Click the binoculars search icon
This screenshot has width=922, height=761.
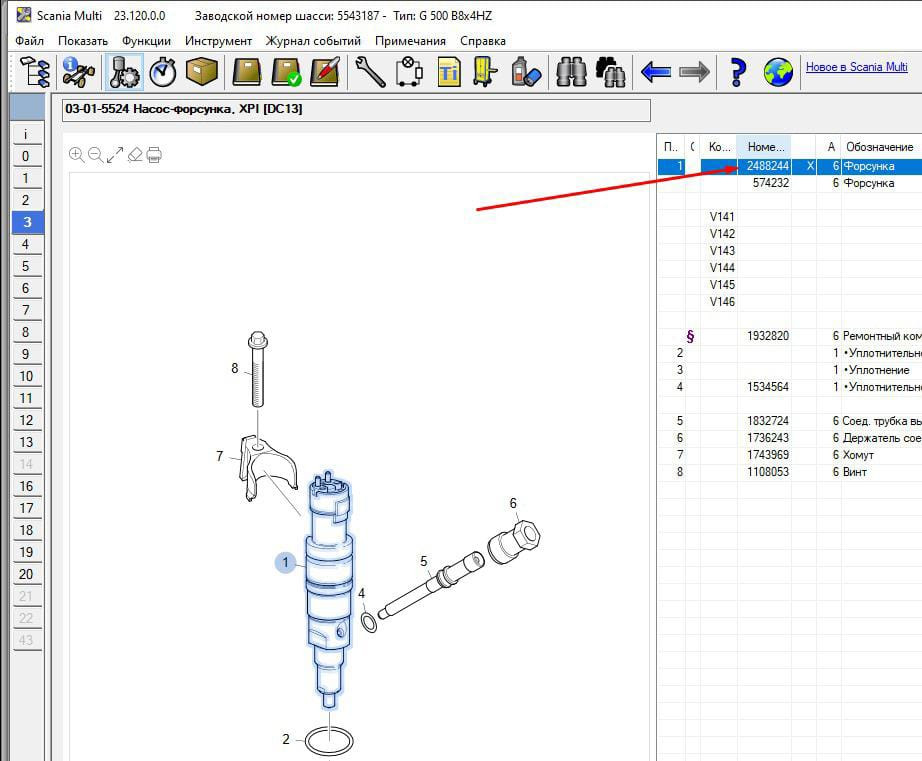(x=572, y=72)
